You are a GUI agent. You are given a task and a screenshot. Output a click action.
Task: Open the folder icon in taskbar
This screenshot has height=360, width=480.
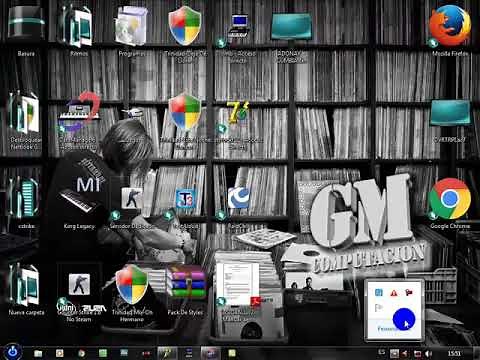pos(38,353)
